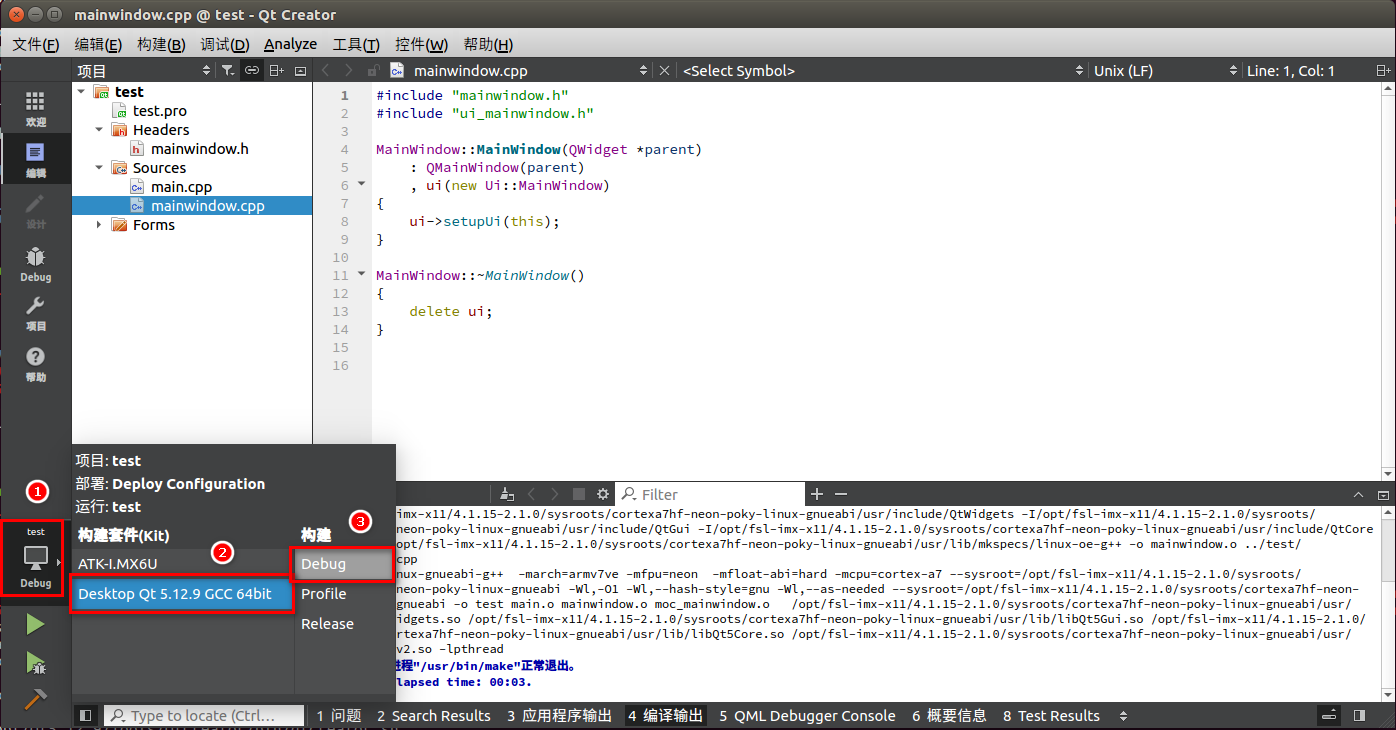Toggle synchronize-with-editor chain link icon
The width and height of the screenshot is (1396, 730).
(x=251, y=70)
